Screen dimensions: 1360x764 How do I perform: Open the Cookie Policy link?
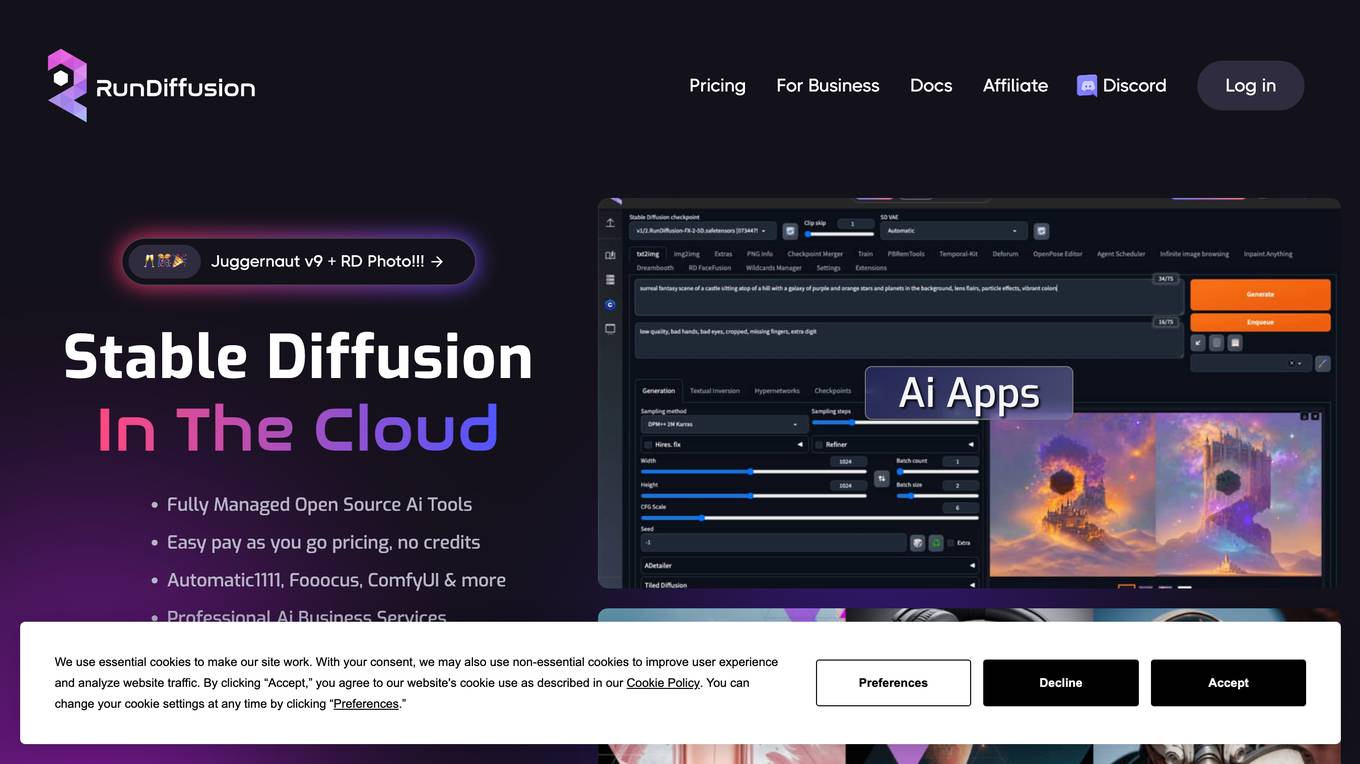click(663, 683)
